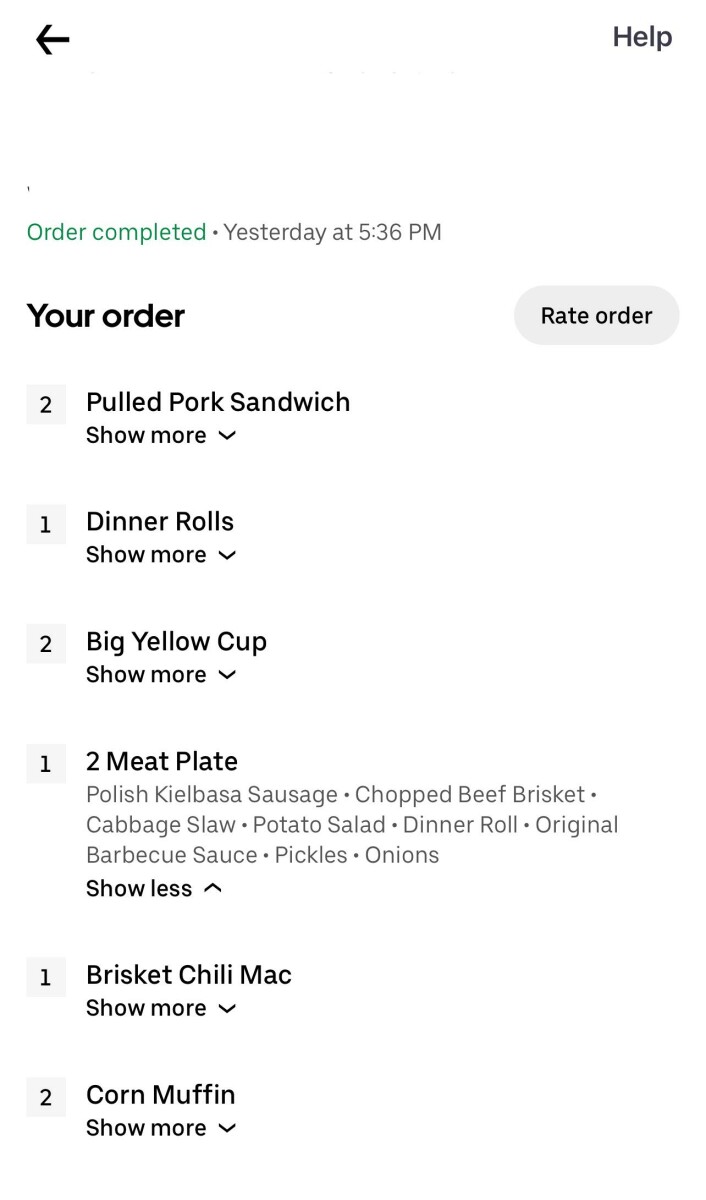Image resolution: width=706 pixels, height=1200 pixels.
Task: Expand Show more under Big Yellow Cup
Action: [x=161, y=675]
